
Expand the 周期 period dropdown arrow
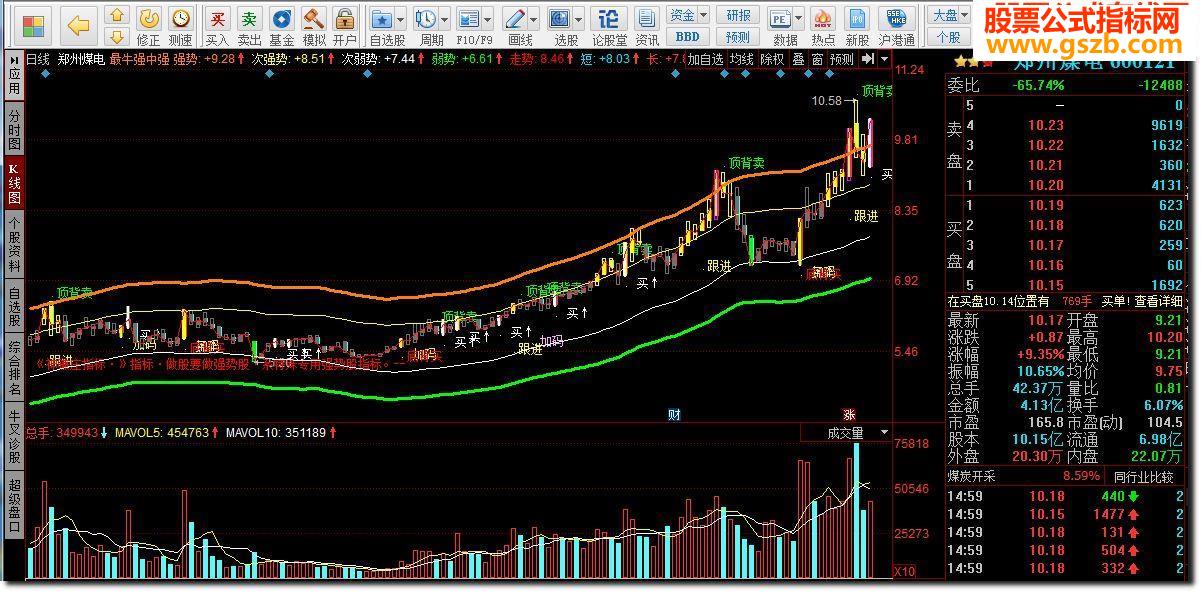click(x=444, y=19)
